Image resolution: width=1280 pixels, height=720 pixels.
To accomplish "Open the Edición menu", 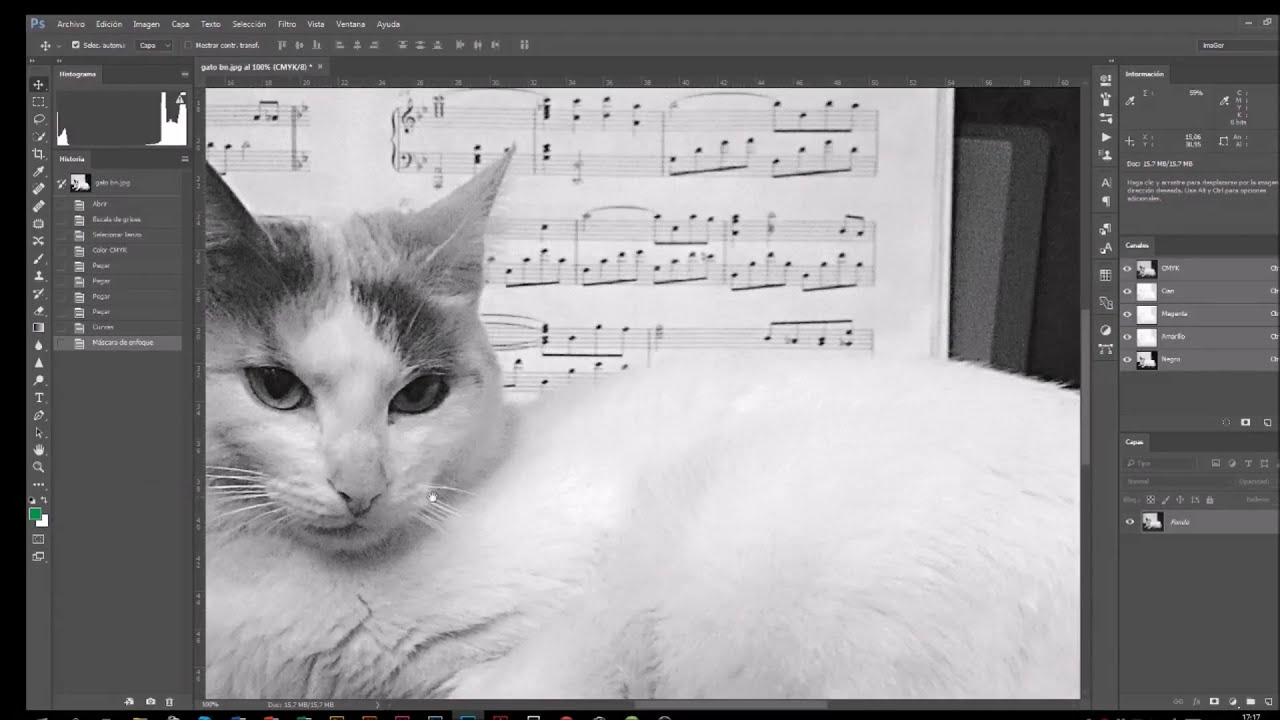I will click(109, 24).
